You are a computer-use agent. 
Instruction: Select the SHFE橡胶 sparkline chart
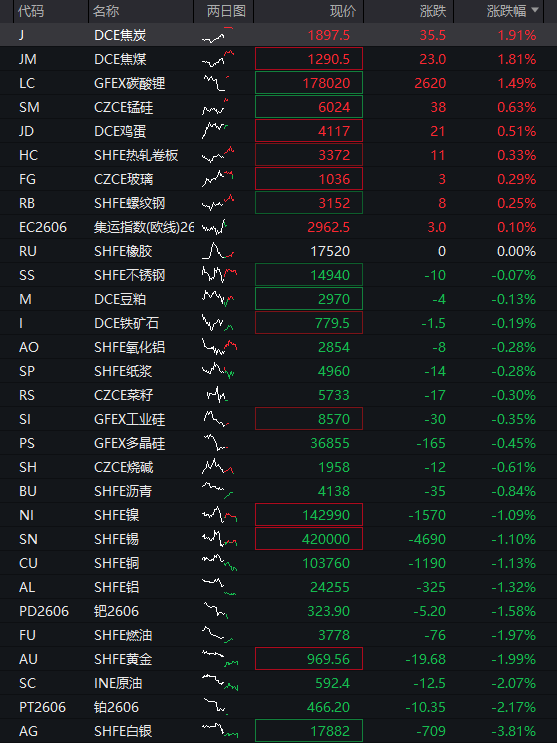point(218,251)
